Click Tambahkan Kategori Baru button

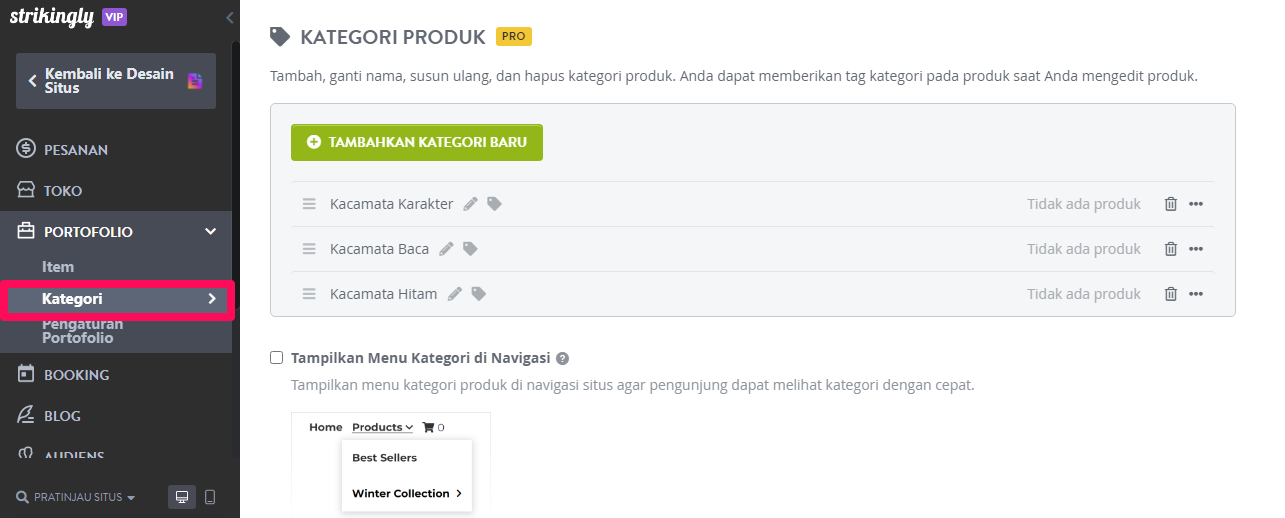[417, 142]
